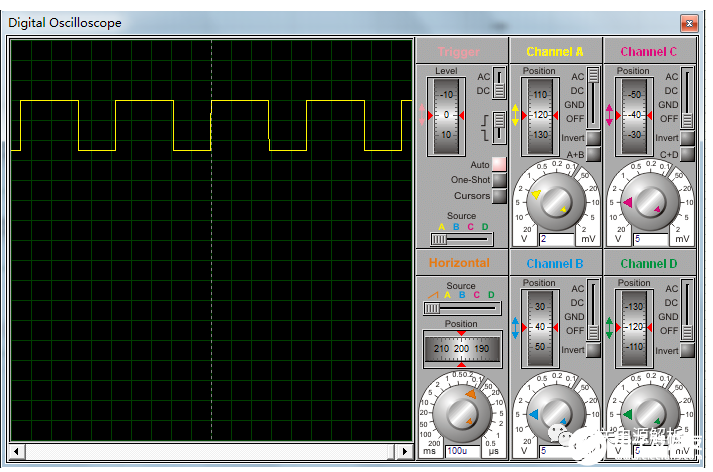The image size is (713, 472).
Task: Click the Channel A volts value field
Action: pyautogui.click(x=555, y=240)
